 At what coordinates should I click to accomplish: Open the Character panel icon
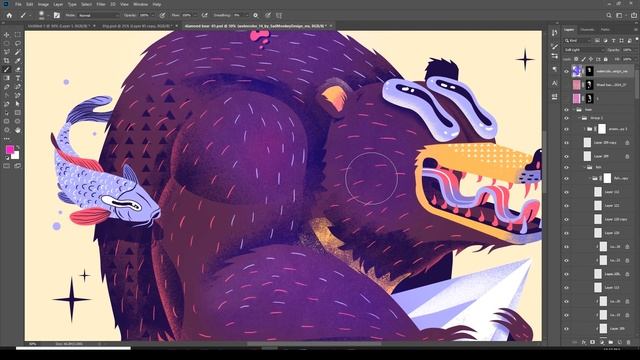554,83
